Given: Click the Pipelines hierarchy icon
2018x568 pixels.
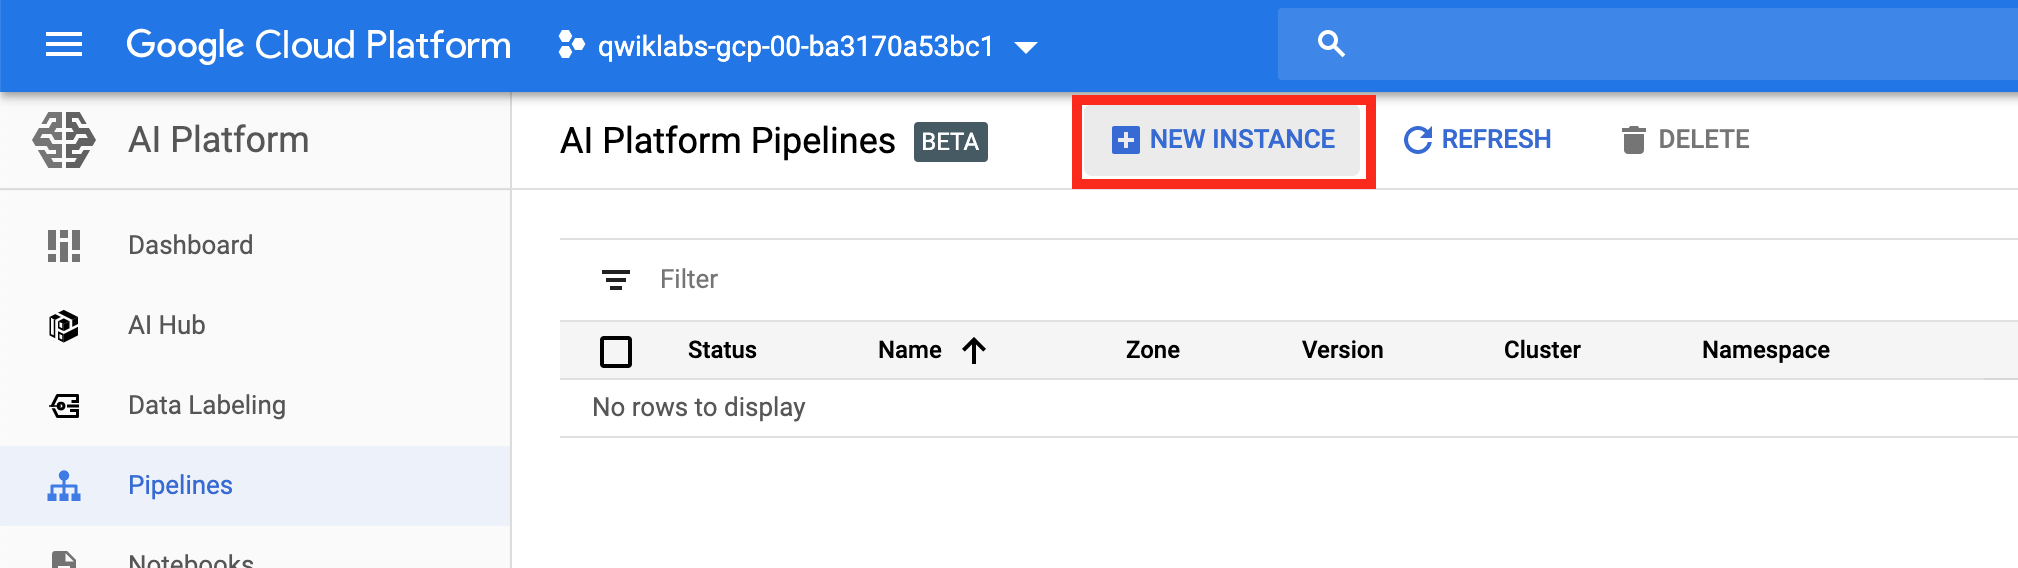Looking at the screenshot, I should (64, 486).
